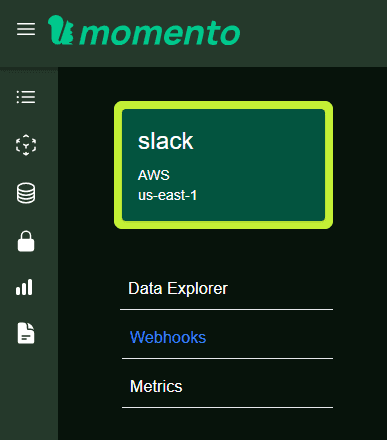Open the document icon in sidebar
The image size is (387, 440).
[x=26, y=333]
